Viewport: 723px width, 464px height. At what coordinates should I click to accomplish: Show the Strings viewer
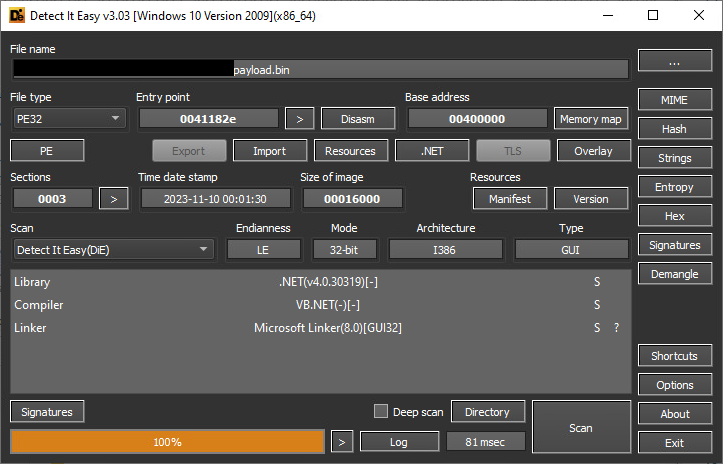click(674, 158)
